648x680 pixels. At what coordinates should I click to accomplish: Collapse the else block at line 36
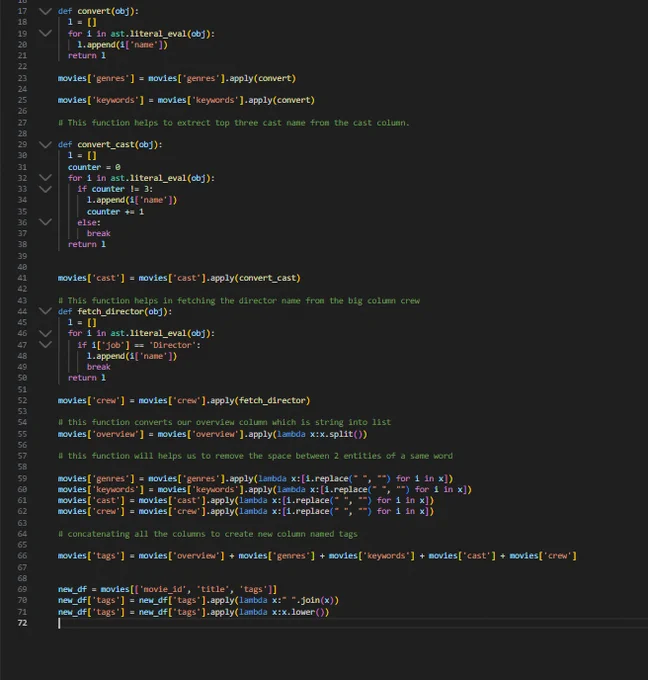45,222
